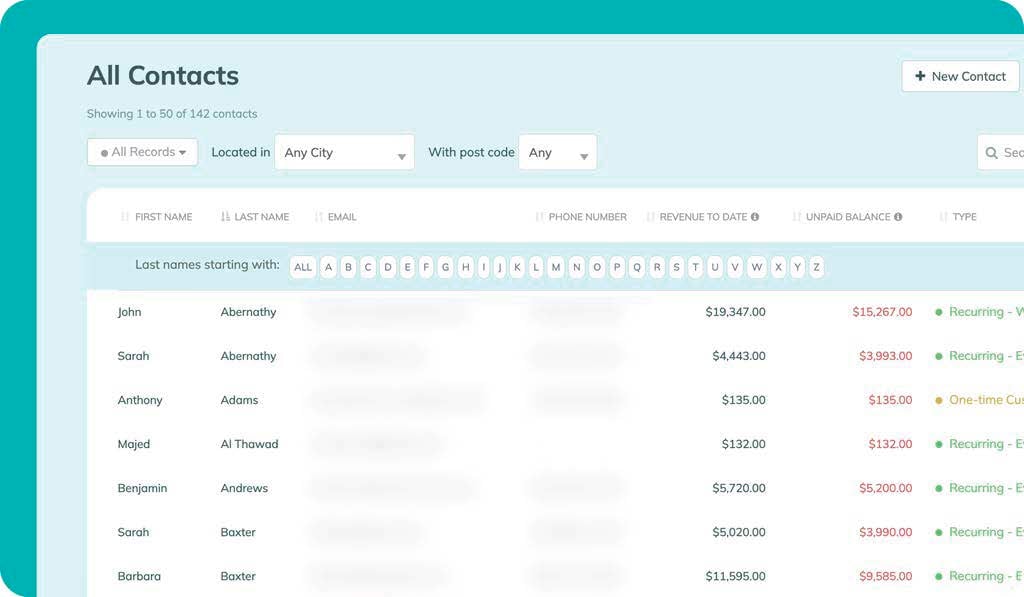Click the Unpaid Balance info icon

pyautogui.click(x=899, y=217)
